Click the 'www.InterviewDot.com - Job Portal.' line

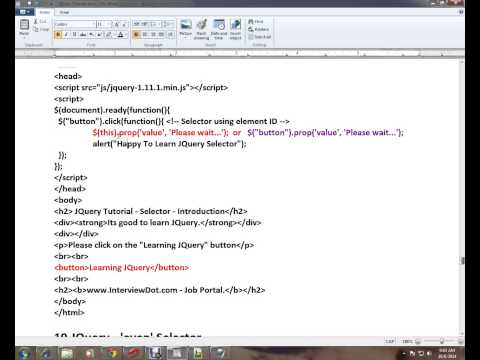pyautogui.click(x=160, y=290)
